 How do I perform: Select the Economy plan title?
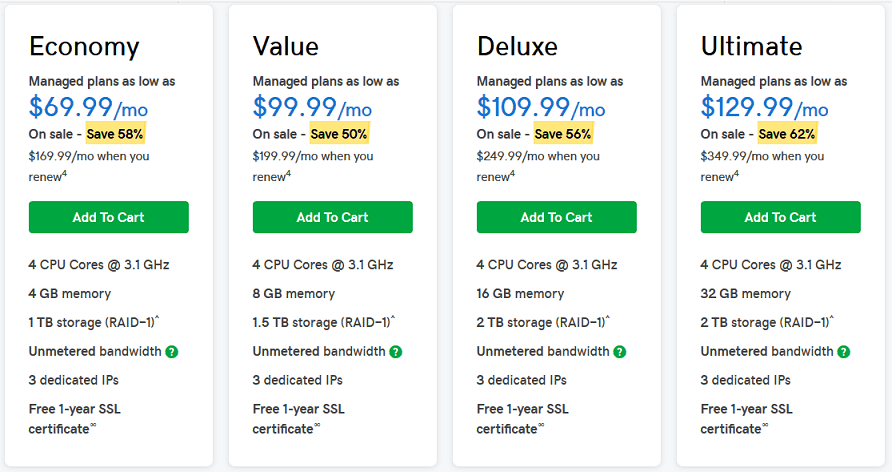[84, 47]
